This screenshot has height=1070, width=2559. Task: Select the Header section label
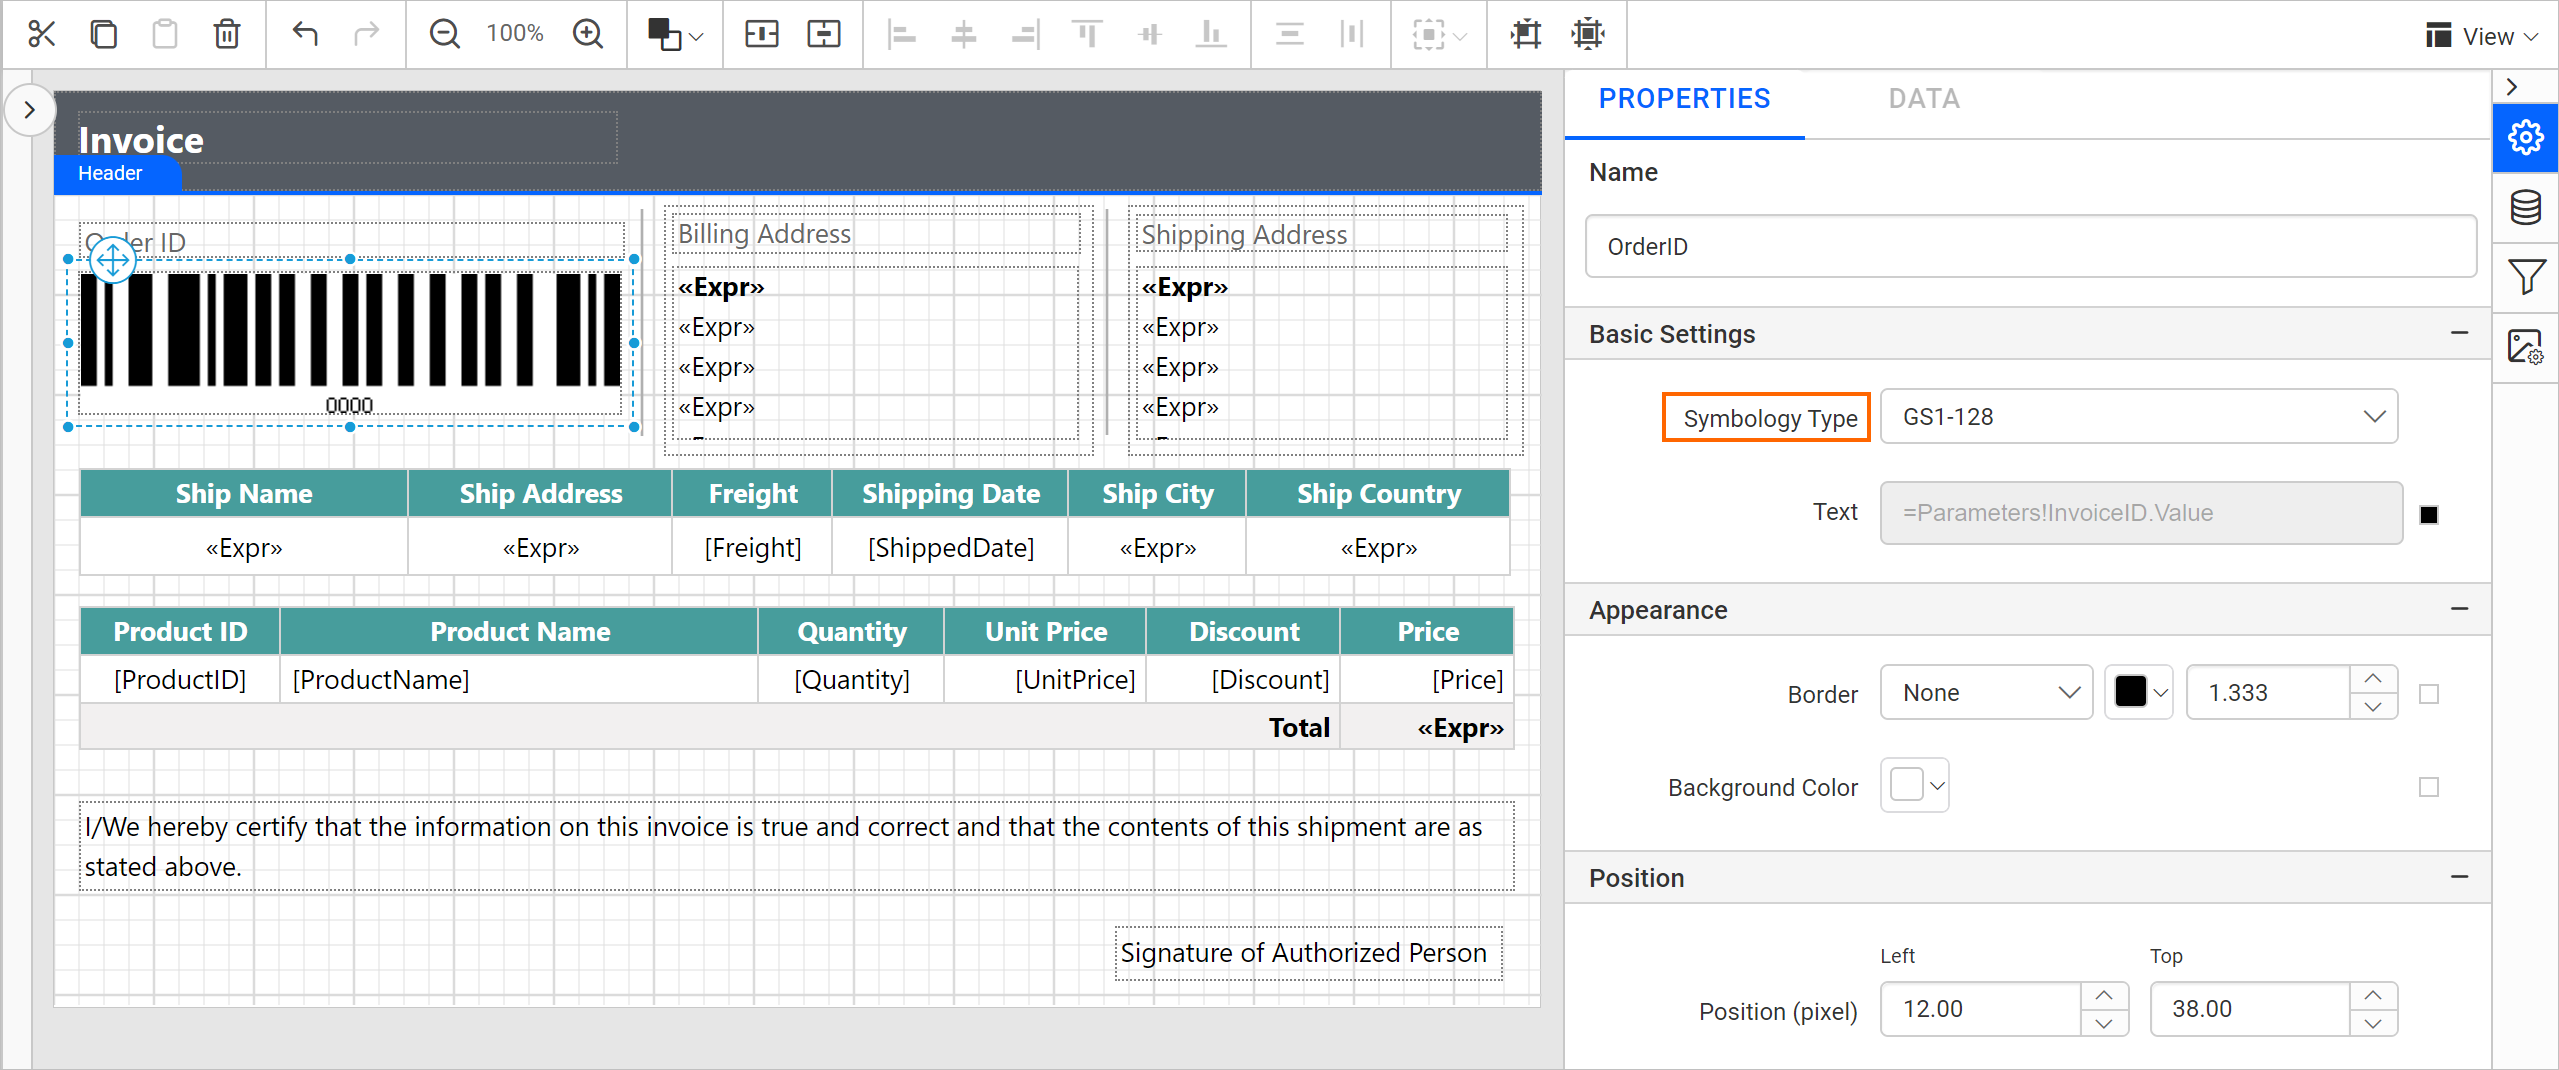point(117,174)
